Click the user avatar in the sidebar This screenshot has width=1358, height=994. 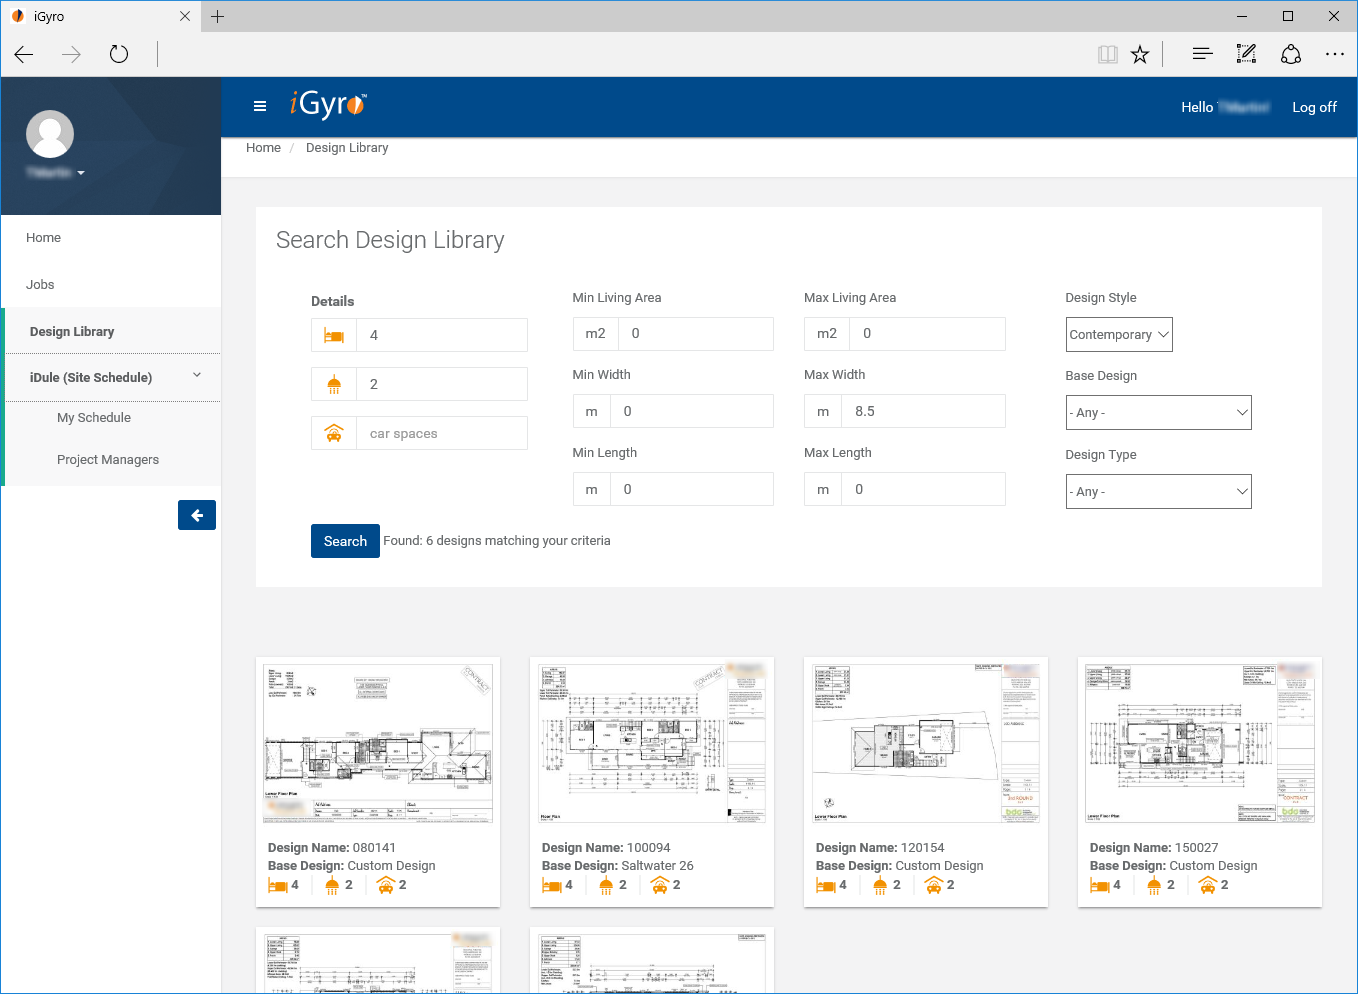click(x=50, y=134)
